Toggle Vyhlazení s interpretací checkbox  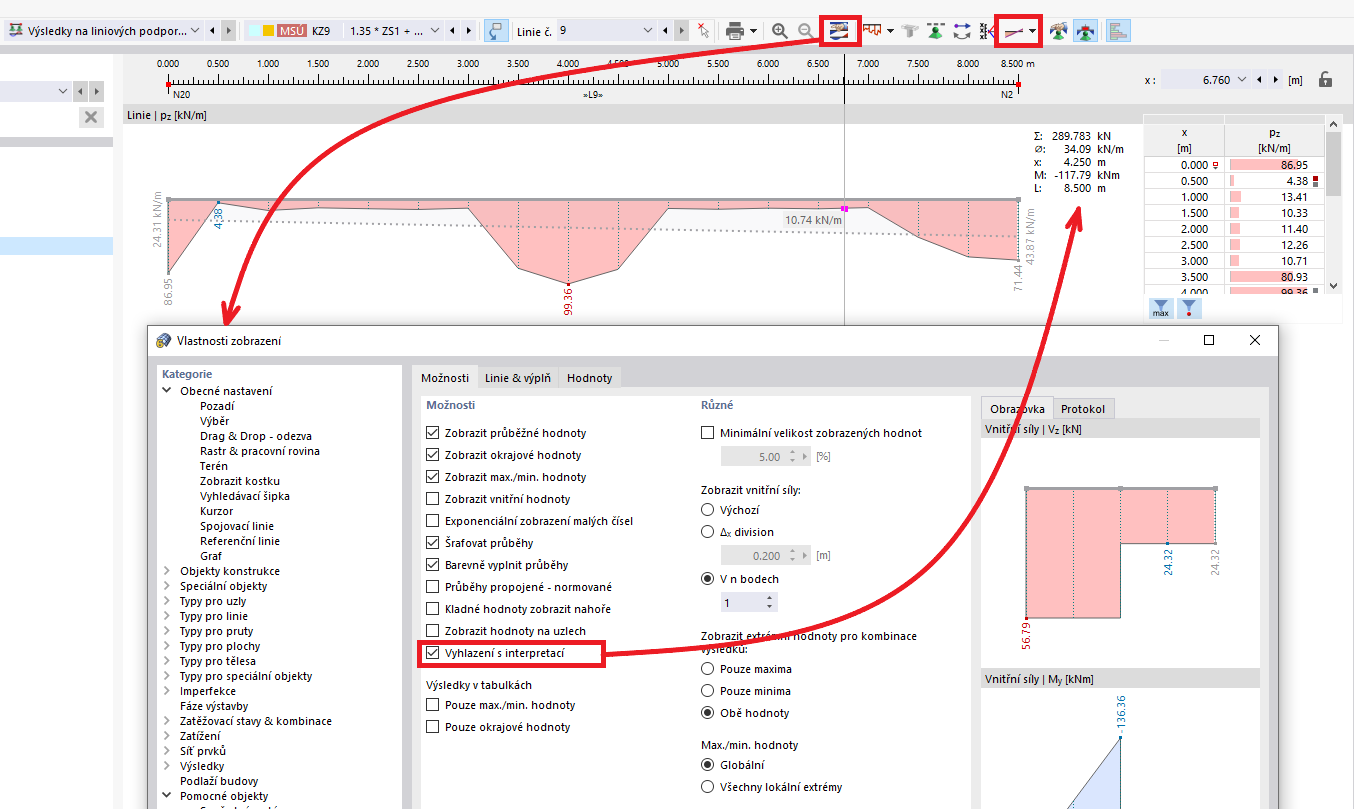coord(432,653)
